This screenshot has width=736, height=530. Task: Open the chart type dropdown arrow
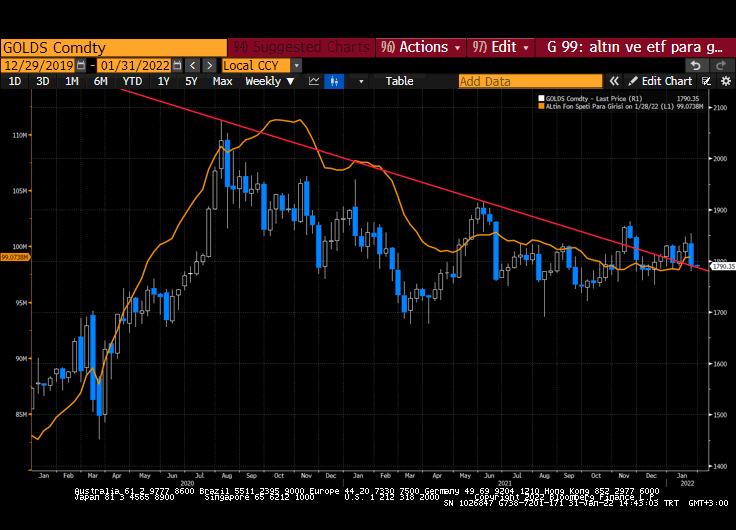click(361, 81)
